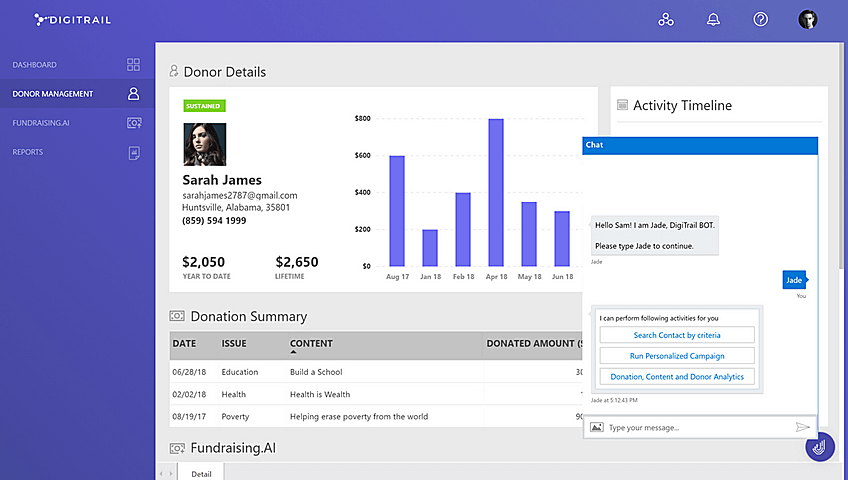Click email sarahjames2787@gmail.com
Viewport: 848px width, 480px height.
240,196
